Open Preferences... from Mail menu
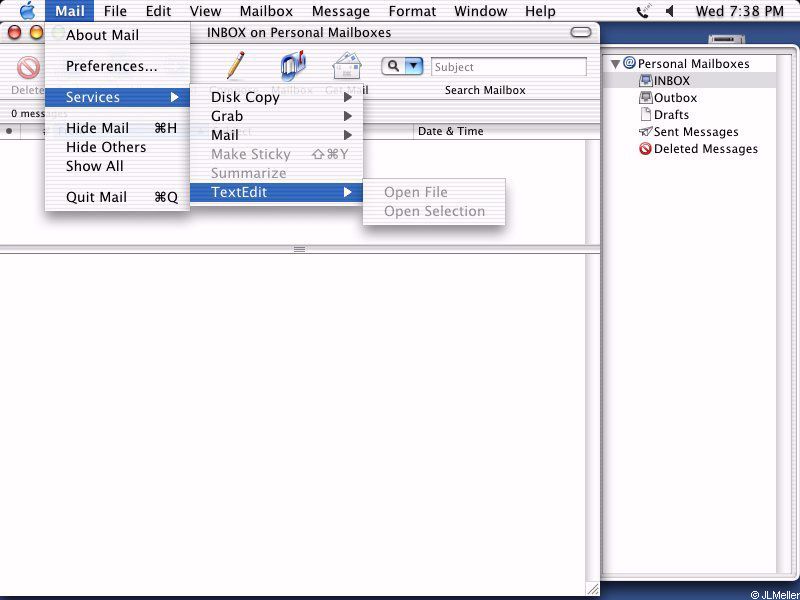Viewport: 800px width, 600px height. click(117, 66)
